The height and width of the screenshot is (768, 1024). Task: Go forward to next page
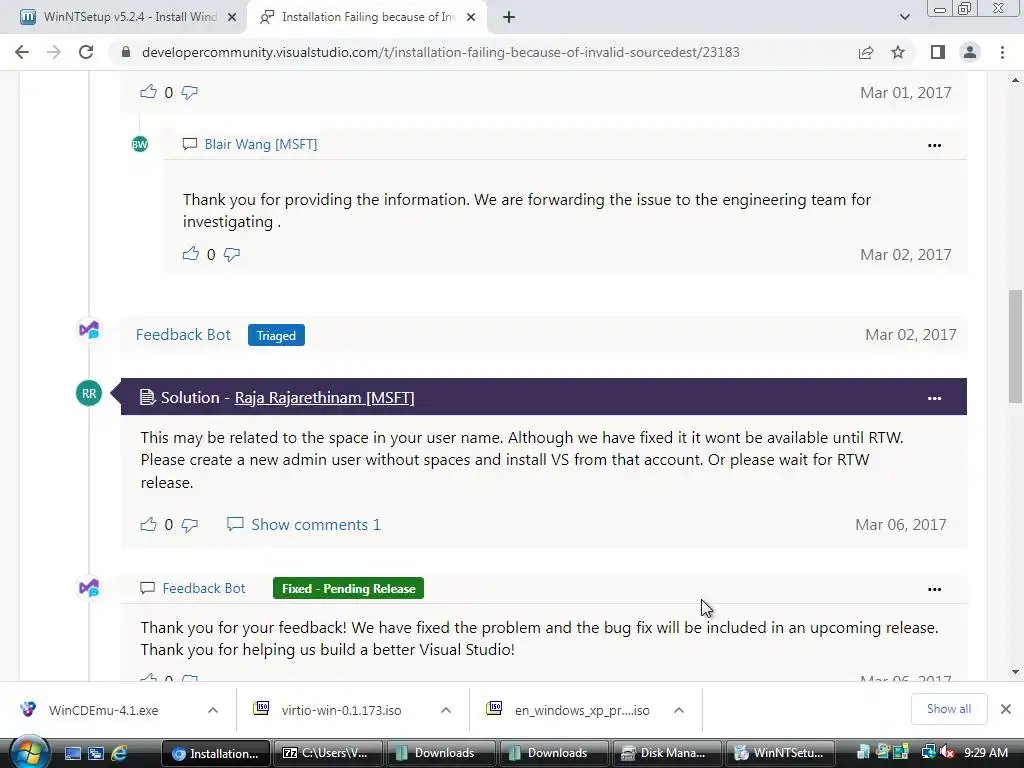click(54, 52)
